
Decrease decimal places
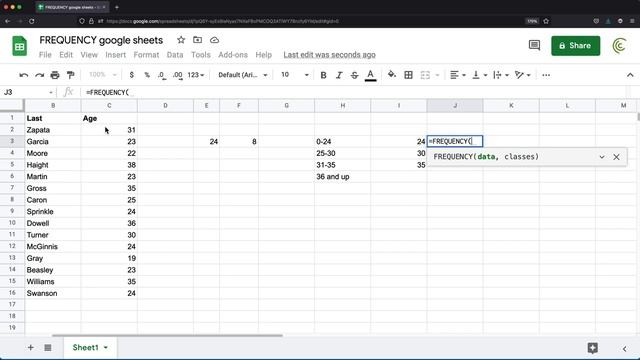pos(162,75)
